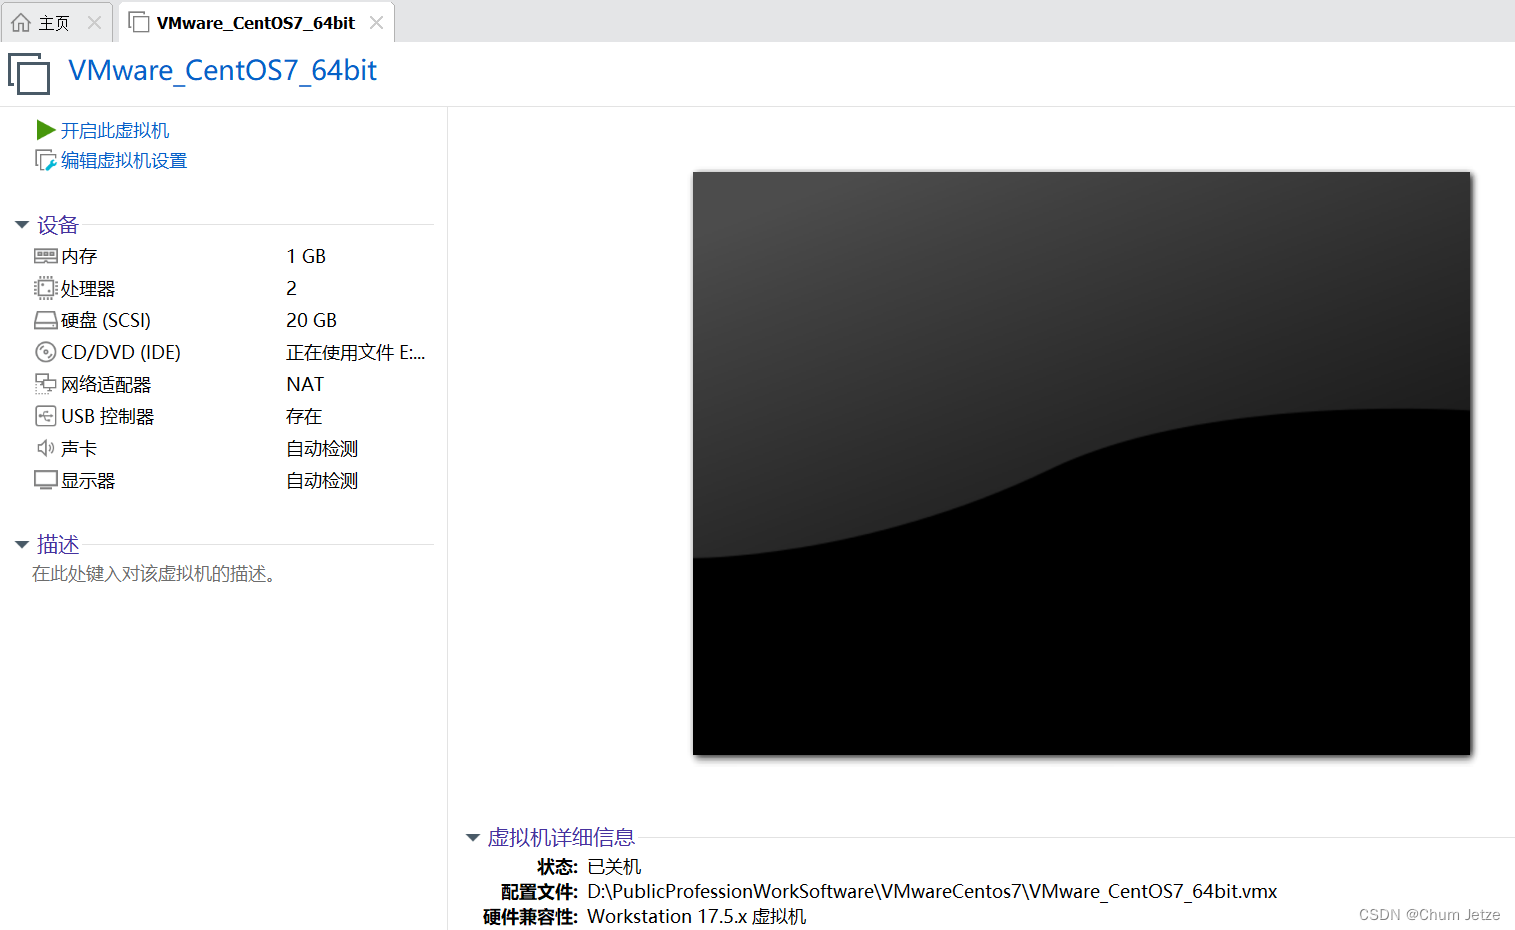Collapse the 描述 section triangle
Screen dimensions: 1515x930
pos(22,545)
